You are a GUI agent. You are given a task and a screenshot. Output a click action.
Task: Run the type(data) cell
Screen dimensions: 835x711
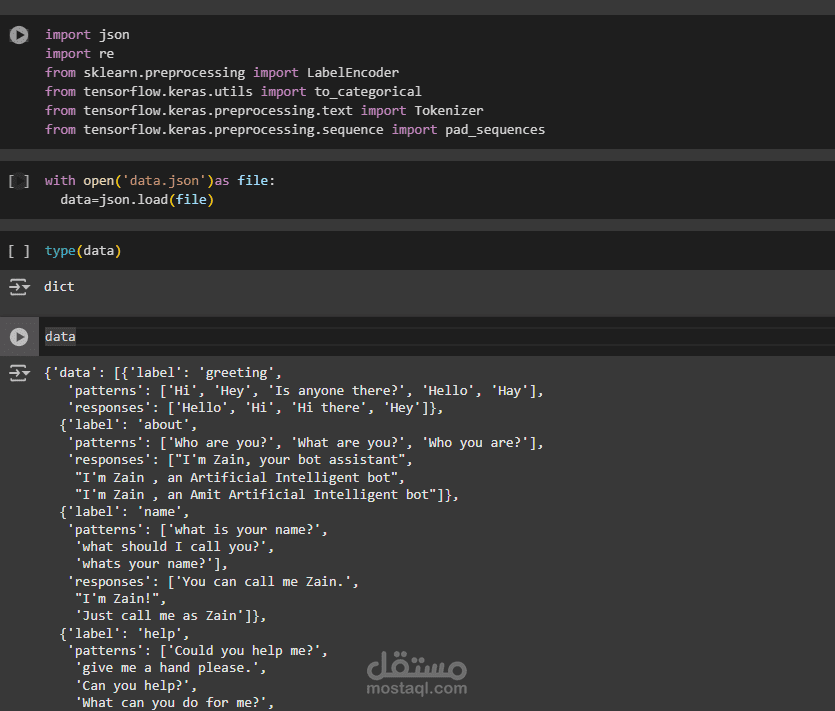(19, 251)
